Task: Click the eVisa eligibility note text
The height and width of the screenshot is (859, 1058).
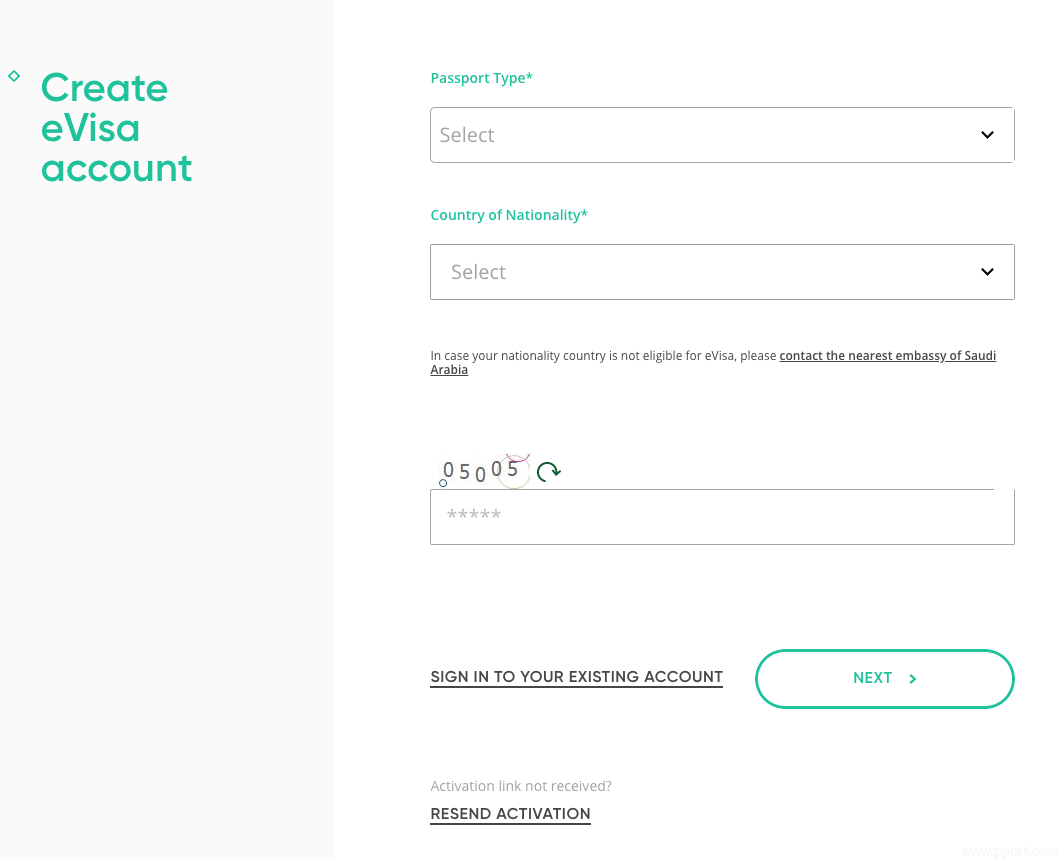Action: (x=603, y=356)
